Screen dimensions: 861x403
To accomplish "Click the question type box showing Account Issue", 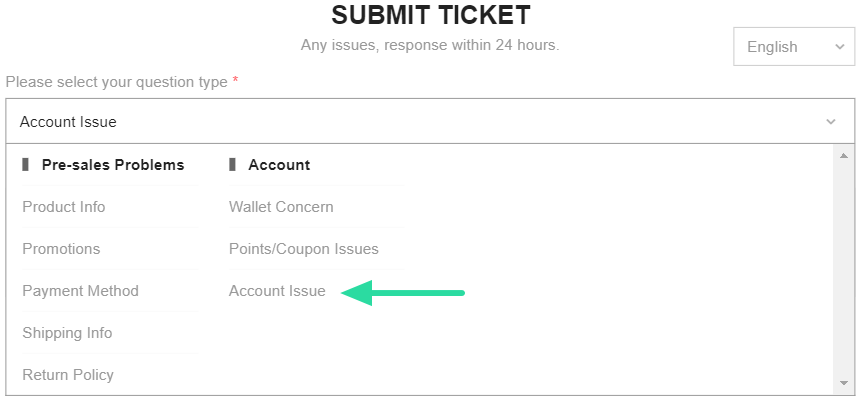I will (400, 122).
